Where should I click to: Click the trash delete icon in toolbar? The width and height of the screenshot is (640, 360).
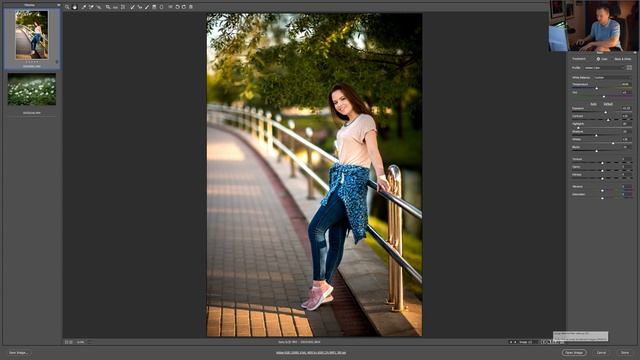pyautogui.click(x=191, y=7)
